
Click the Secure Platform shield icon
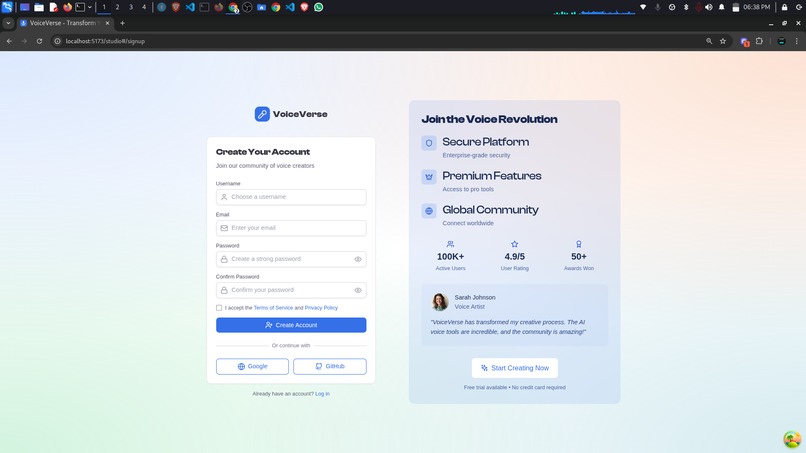[x=429, y=143]
